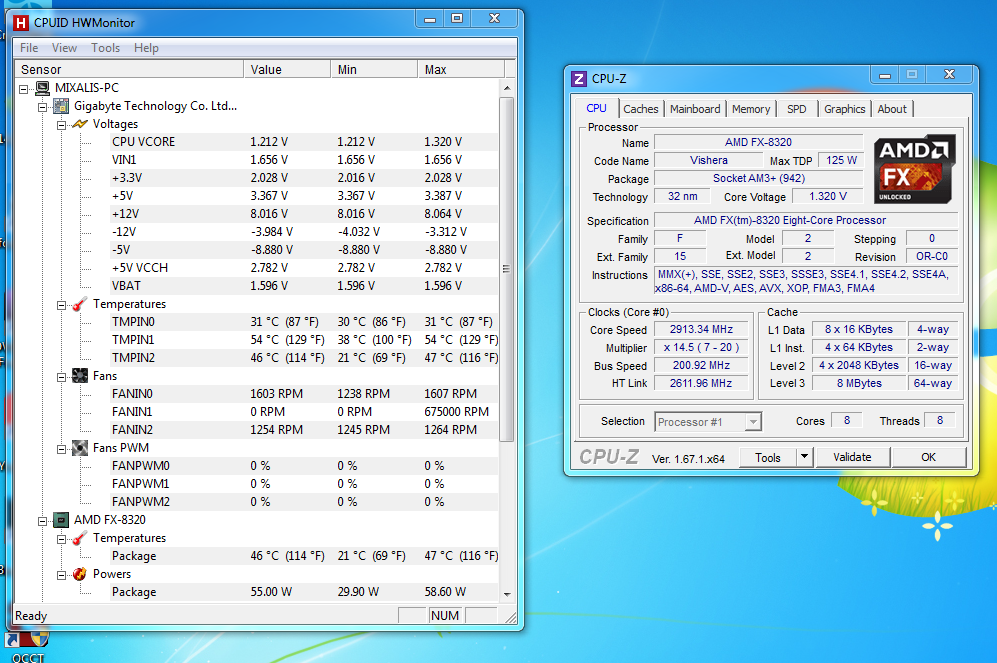Click the Gigabyte motherboard icon
Viewport: 997px width, 663px height.
click(x=61, y=106)
